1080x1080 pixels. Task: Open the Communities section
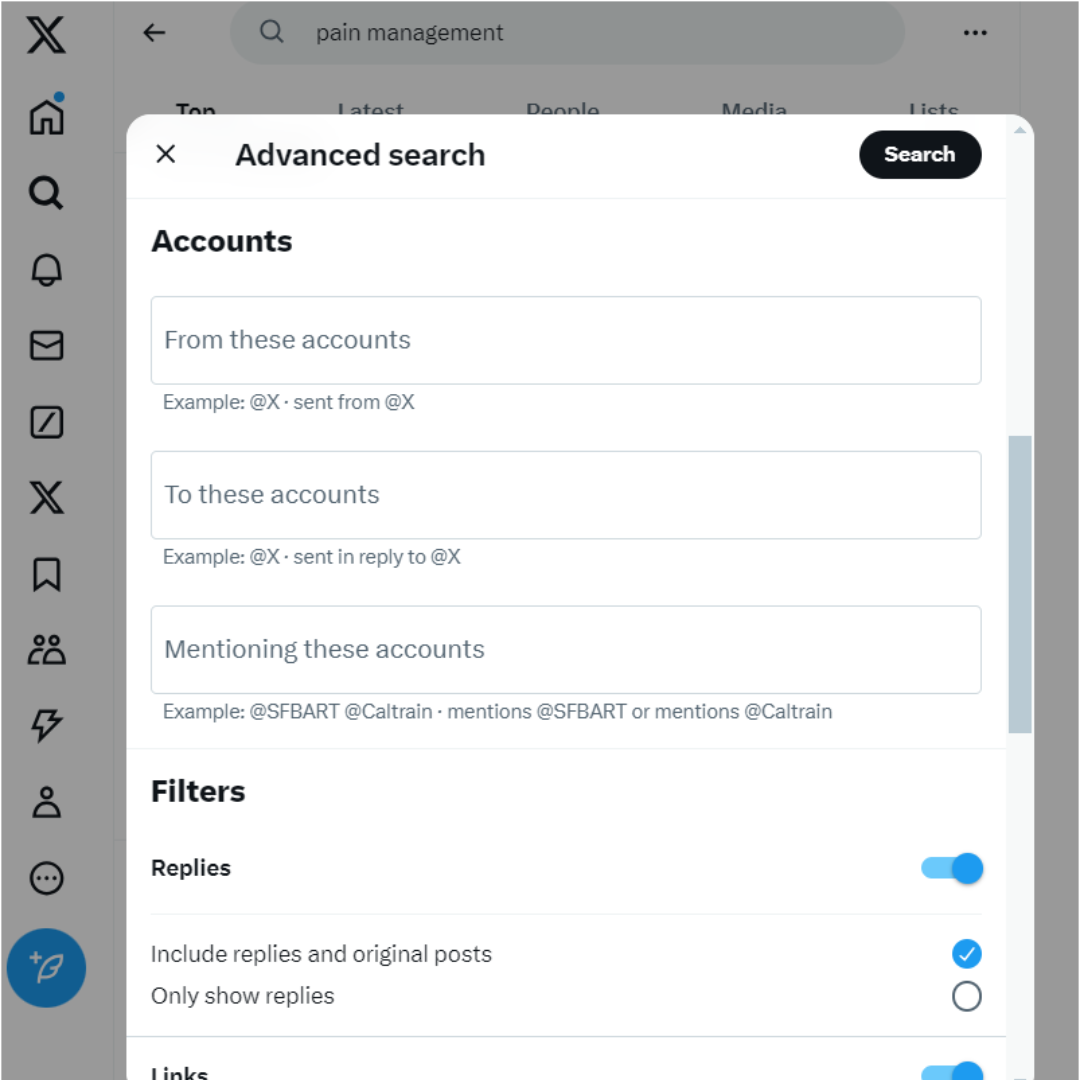pyautogui.click(x=46, y=650)
